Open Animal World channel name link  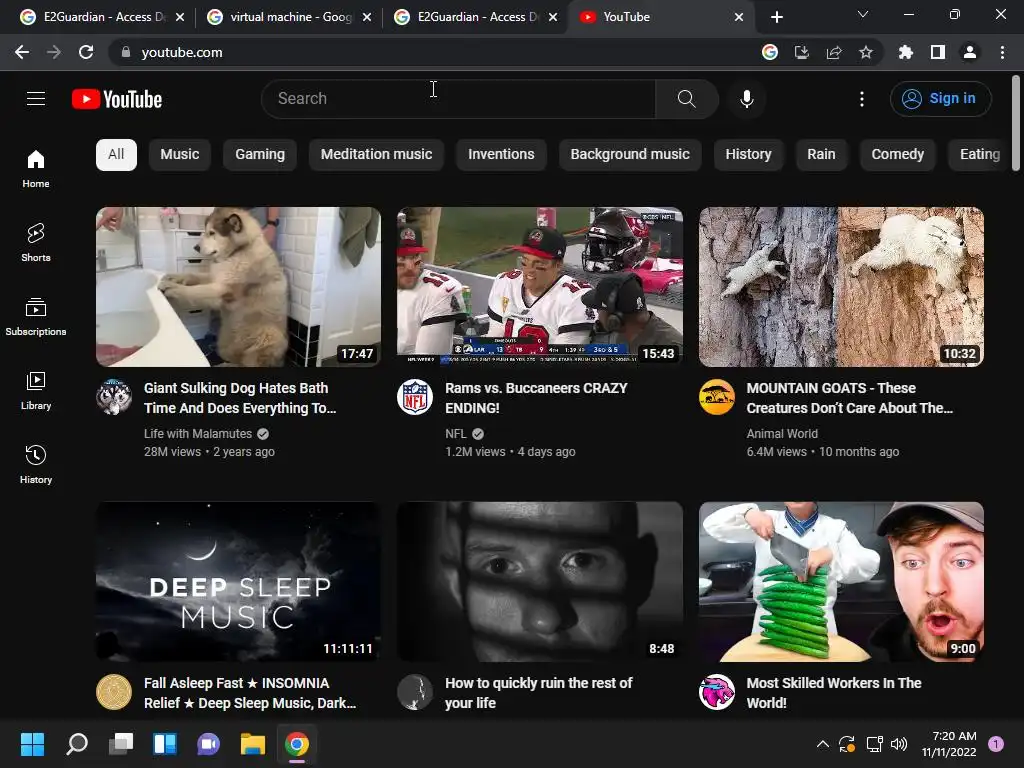782,434
